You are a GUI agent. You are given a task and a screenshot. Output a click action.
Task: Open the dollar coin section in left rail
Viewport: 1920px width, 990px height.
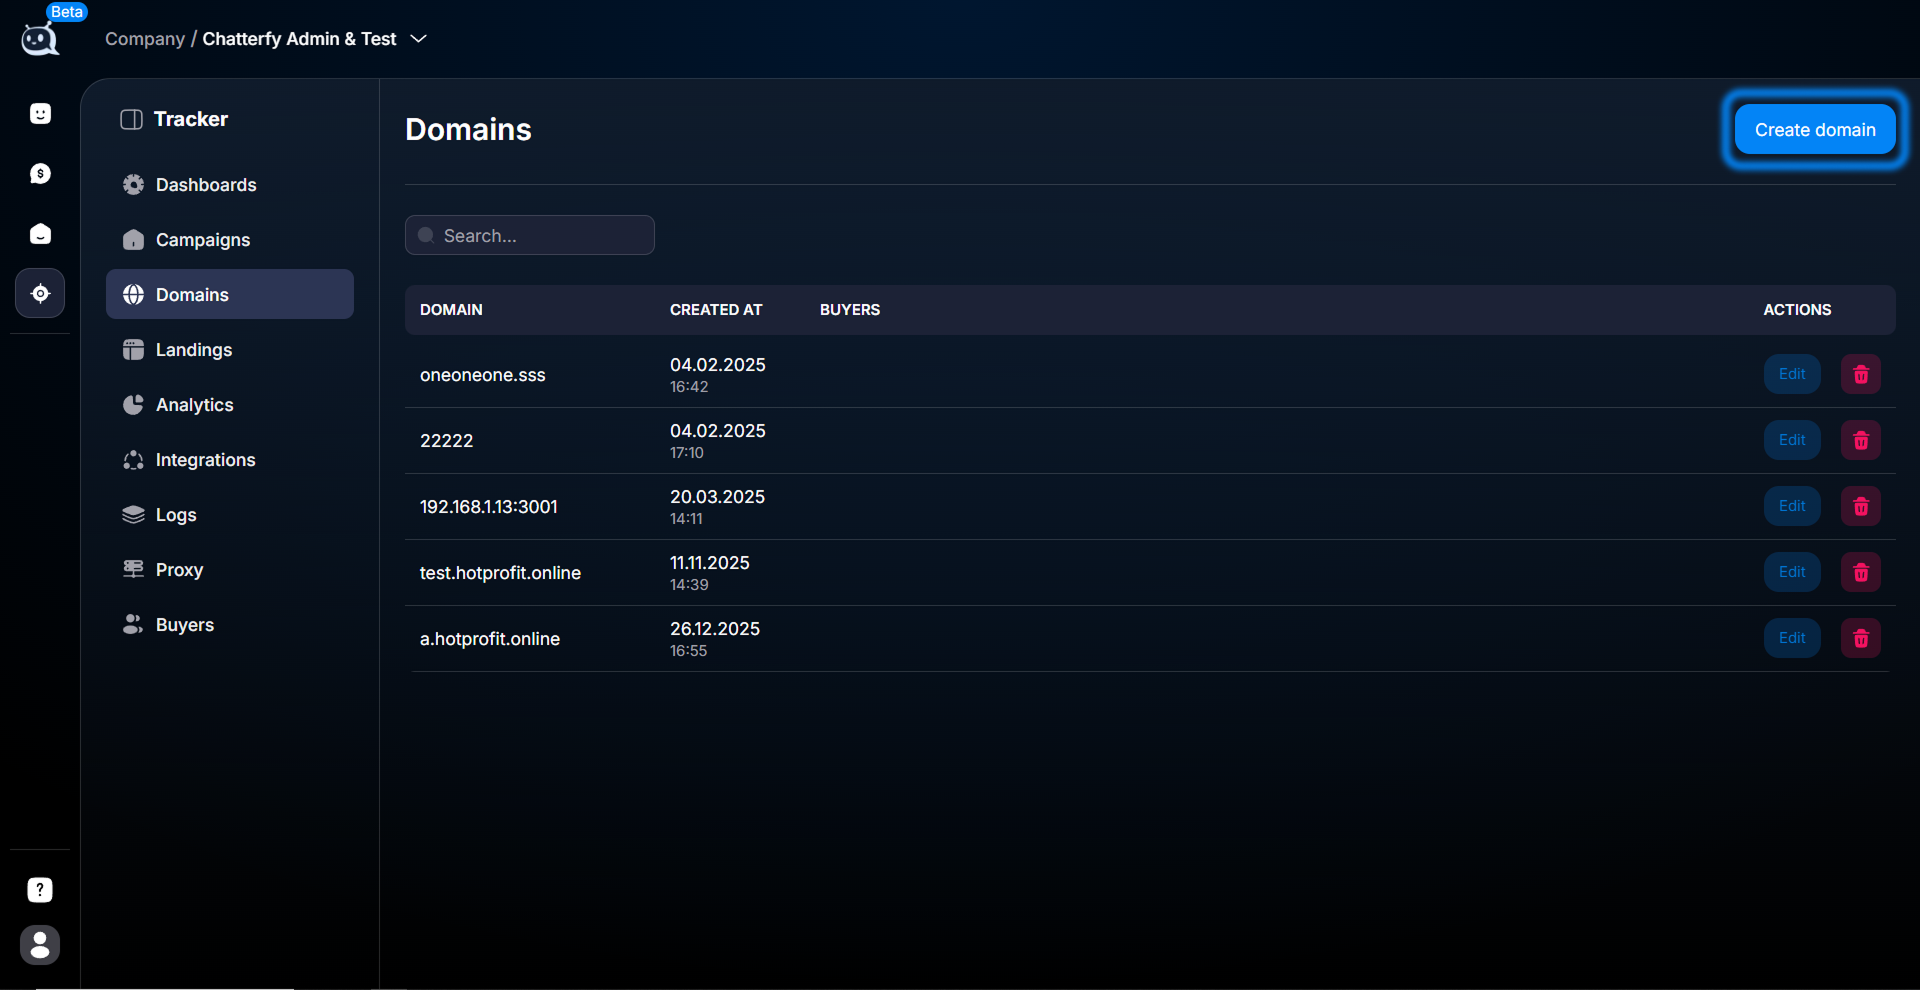tap(40, 174)
